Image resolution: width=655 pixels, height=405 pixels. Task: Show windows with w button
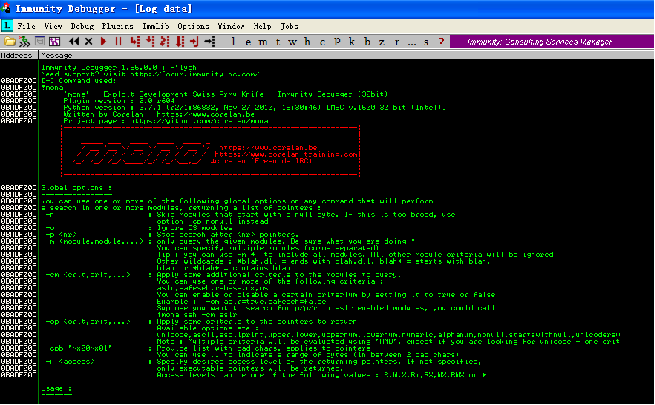click(293, 41)
